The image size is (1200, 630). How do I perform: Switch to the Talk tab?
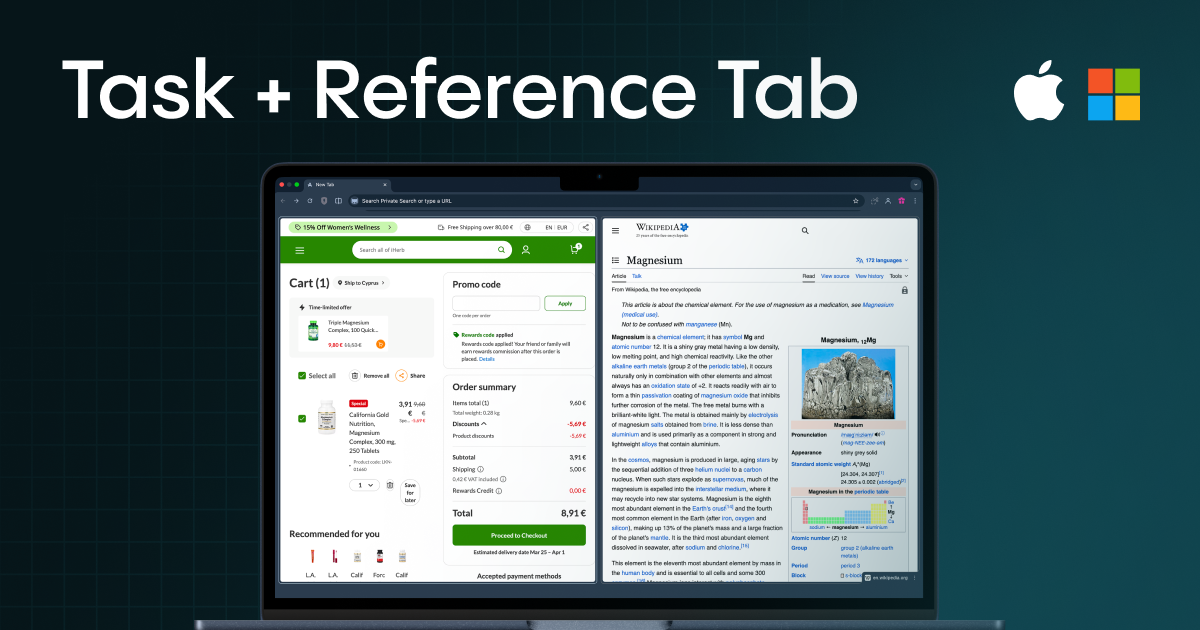pos(636,276)
